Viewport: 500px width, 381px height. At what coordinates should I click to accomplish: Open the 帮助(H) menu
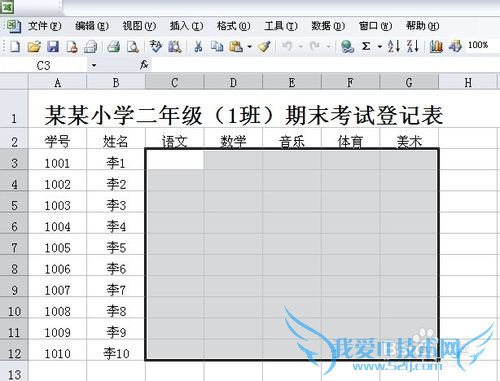coord(422,26)
